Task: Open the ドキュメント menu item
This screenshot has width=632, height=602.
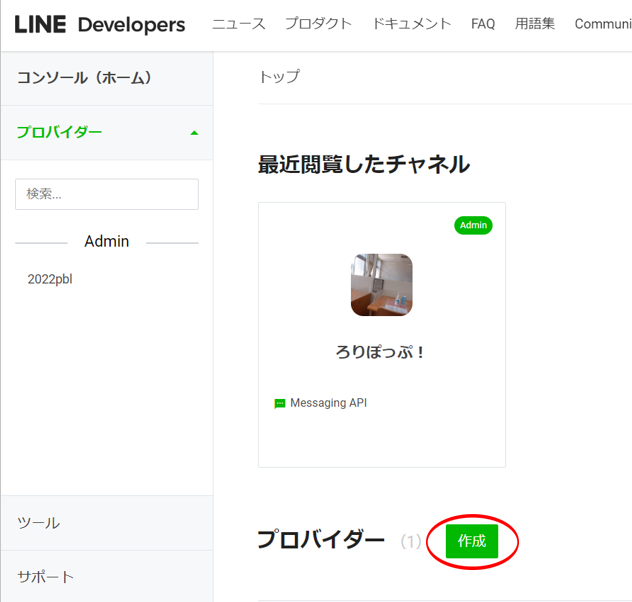Action: point(412,24)
